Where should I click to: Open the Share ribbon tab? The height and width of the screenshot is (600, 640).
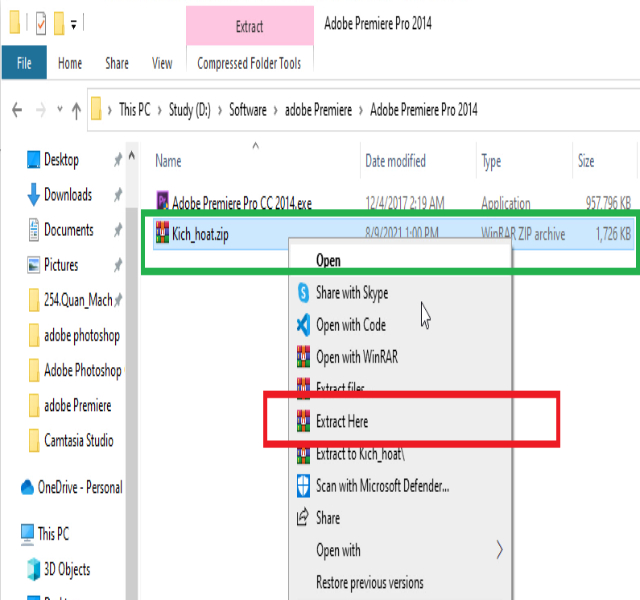pos(117,63)
